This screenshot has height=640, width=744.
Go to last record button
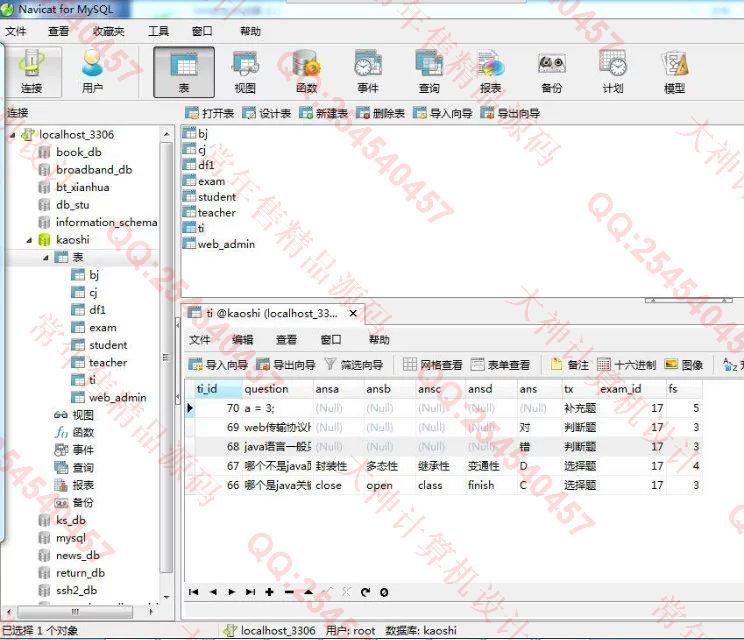point(251,592)
